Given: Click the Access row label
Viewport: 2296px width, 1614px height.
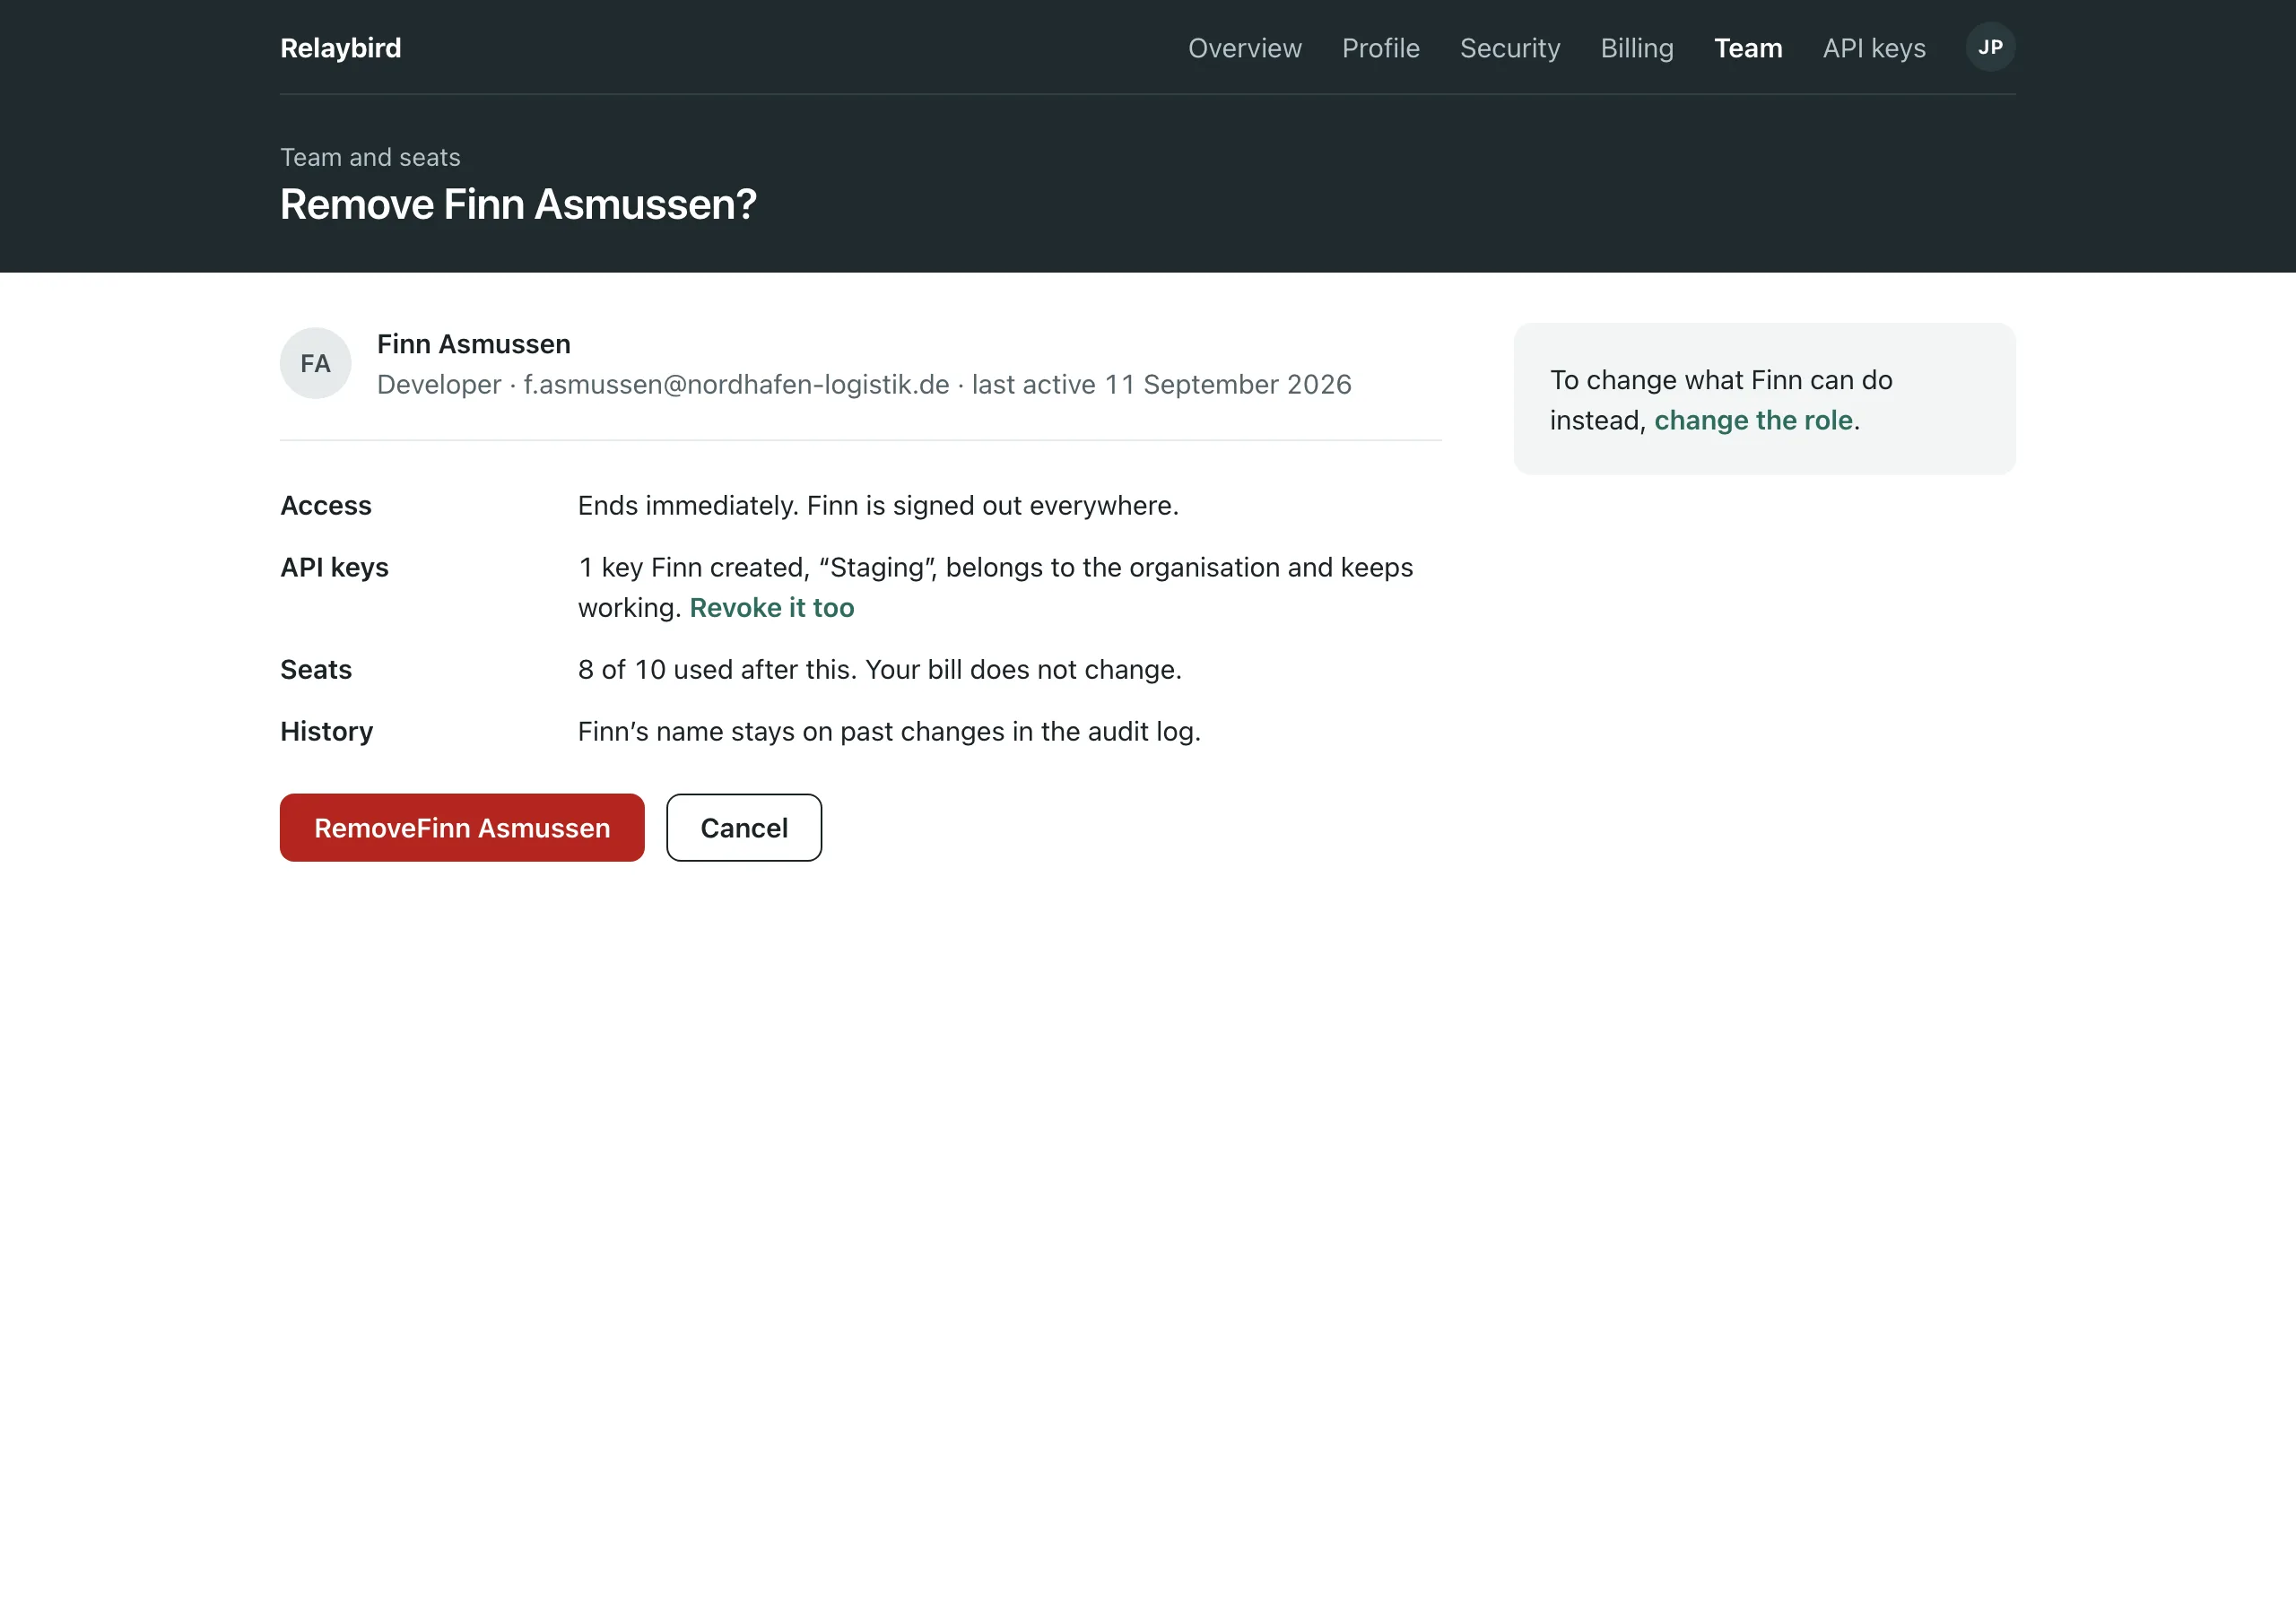Looking at the screenshot, I should coord(326,505).
